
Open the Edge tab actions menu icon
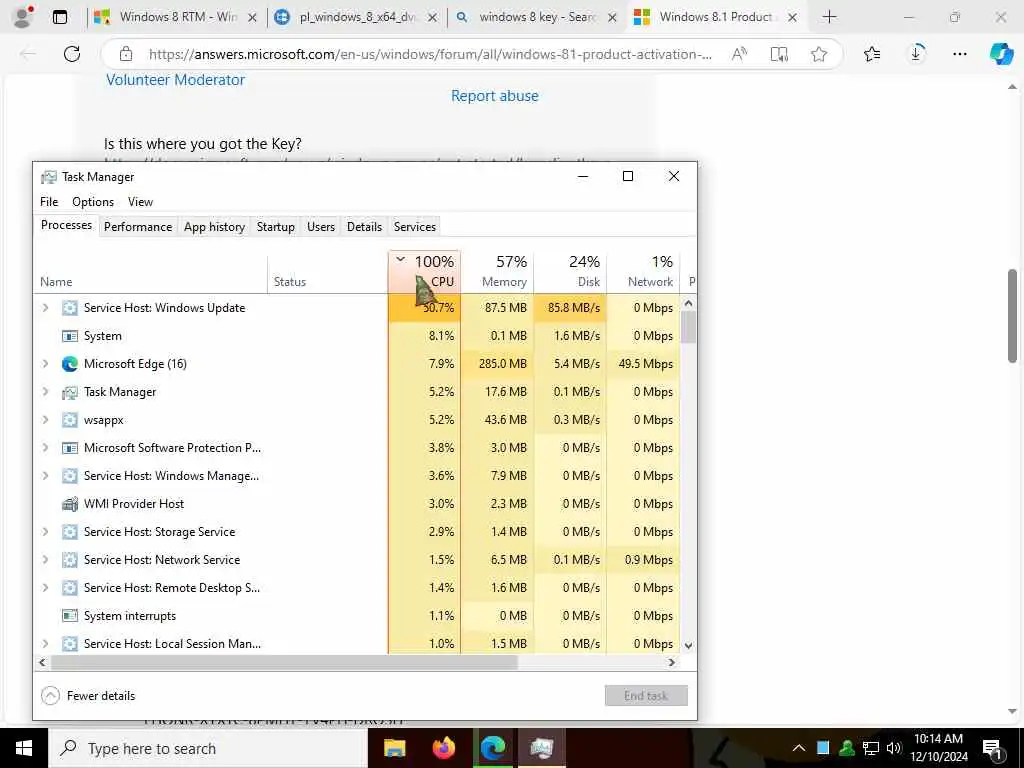pos(59,17)
